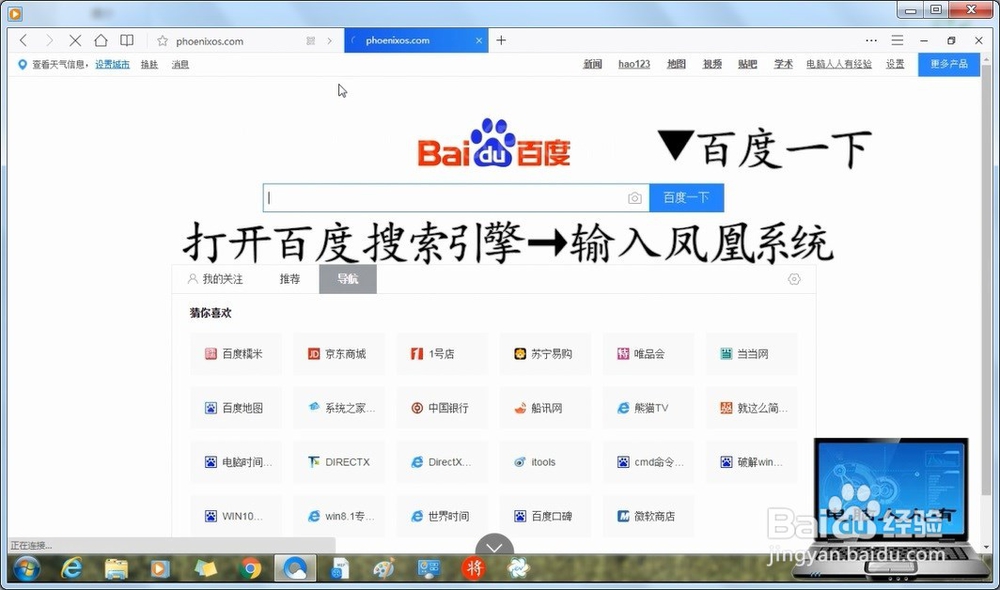Open the 唯品会 shortcut
Viewport: 1000px width, 590px height.
coord(648,353)
